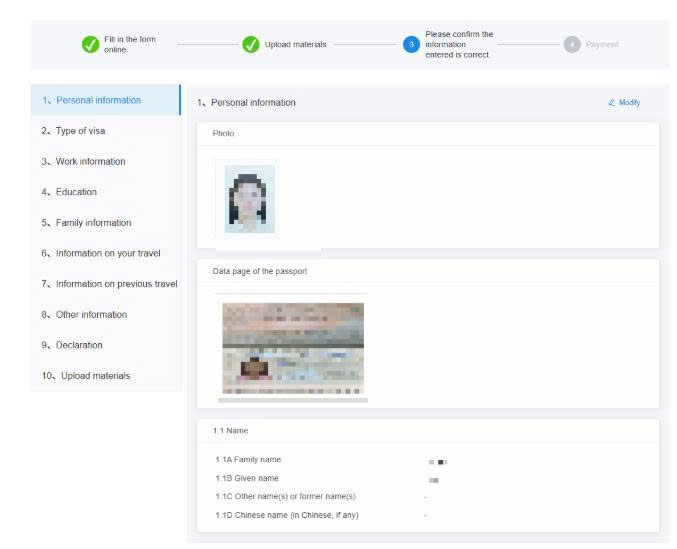Click the blurred Given name value
Image resolution: width=677 pixels, height=549 pixels.
(x=433, y=480)
